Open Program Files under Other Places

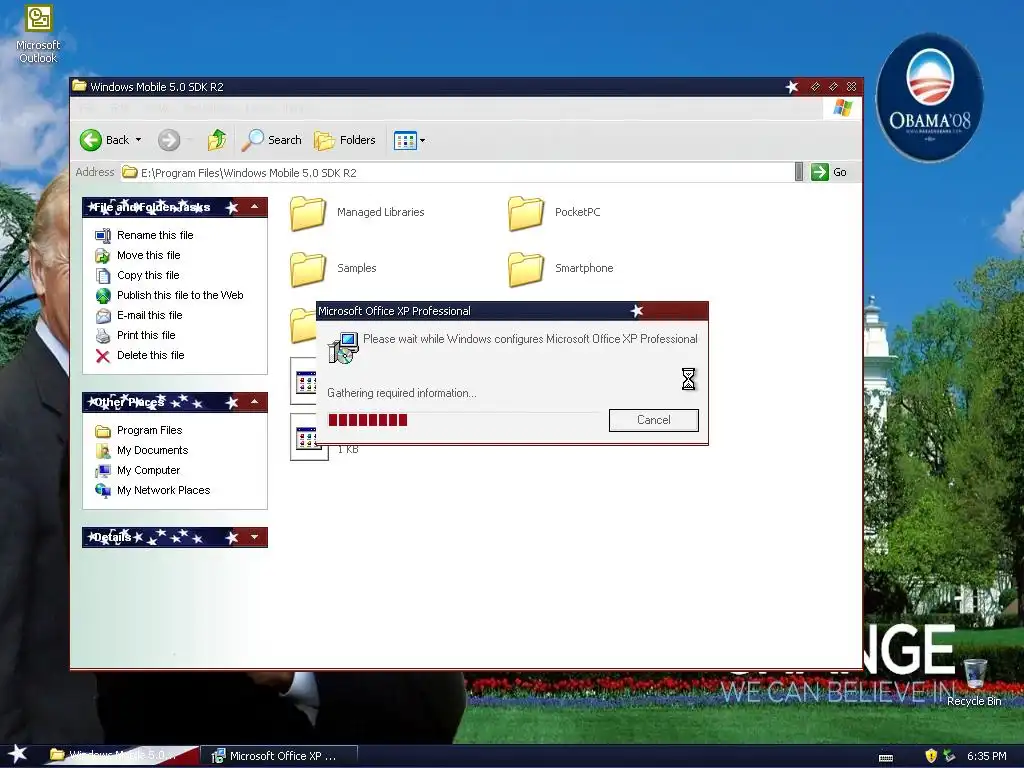(150, 430)
